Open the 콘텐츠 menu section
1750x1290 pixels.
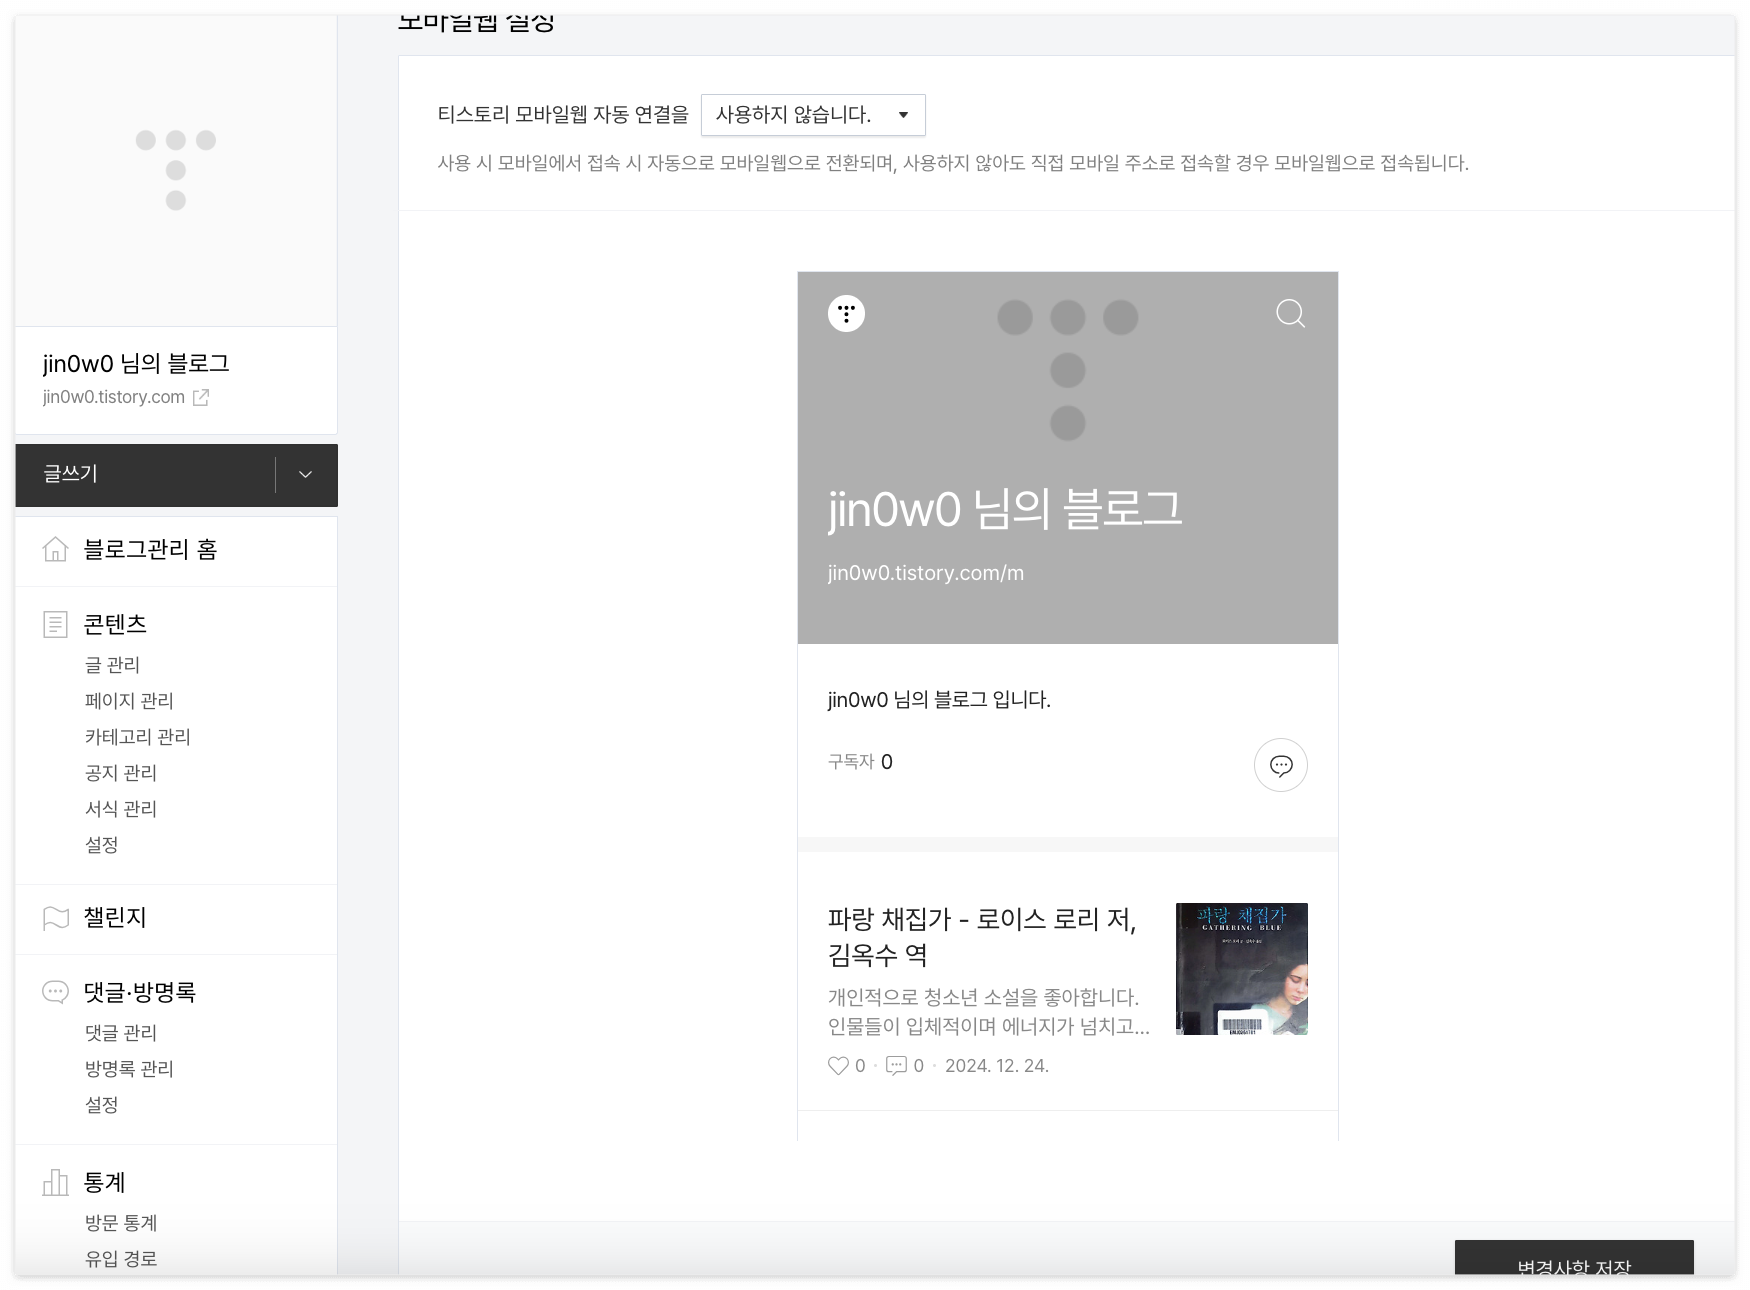coord(115,624)
